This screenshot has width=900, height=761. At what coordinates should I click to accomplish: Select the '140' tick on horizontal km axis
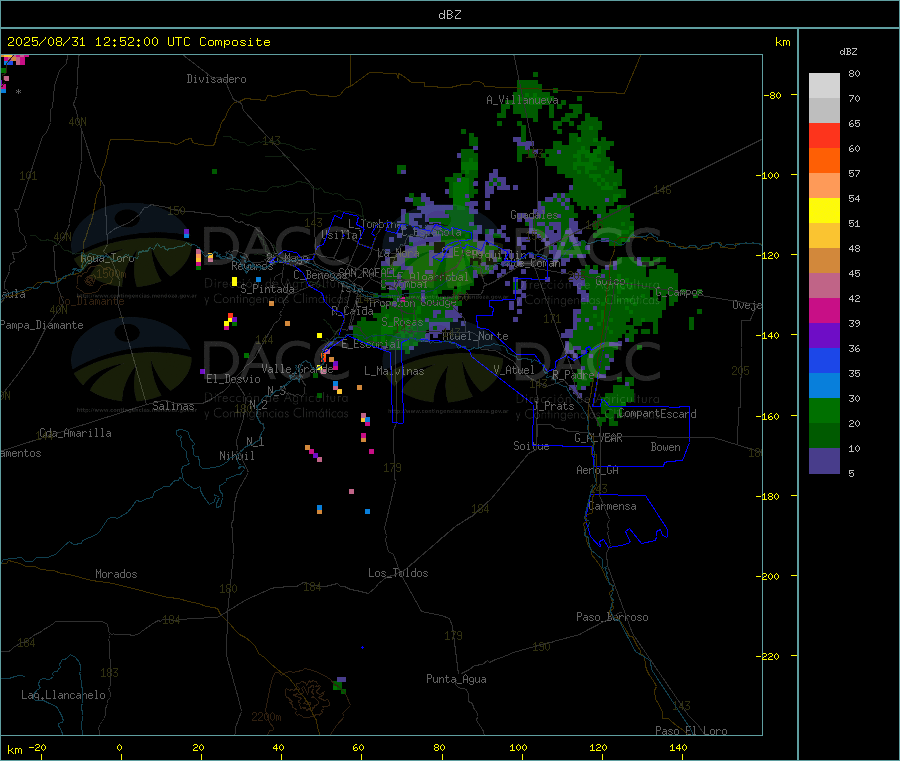click(x=678, y=747)
